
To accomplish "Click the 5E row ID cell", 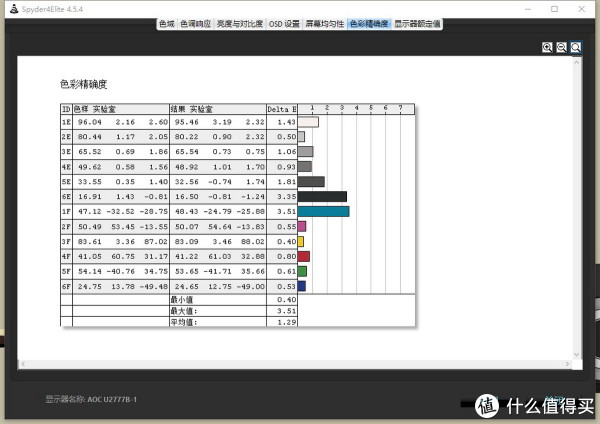I will [66, 181].
